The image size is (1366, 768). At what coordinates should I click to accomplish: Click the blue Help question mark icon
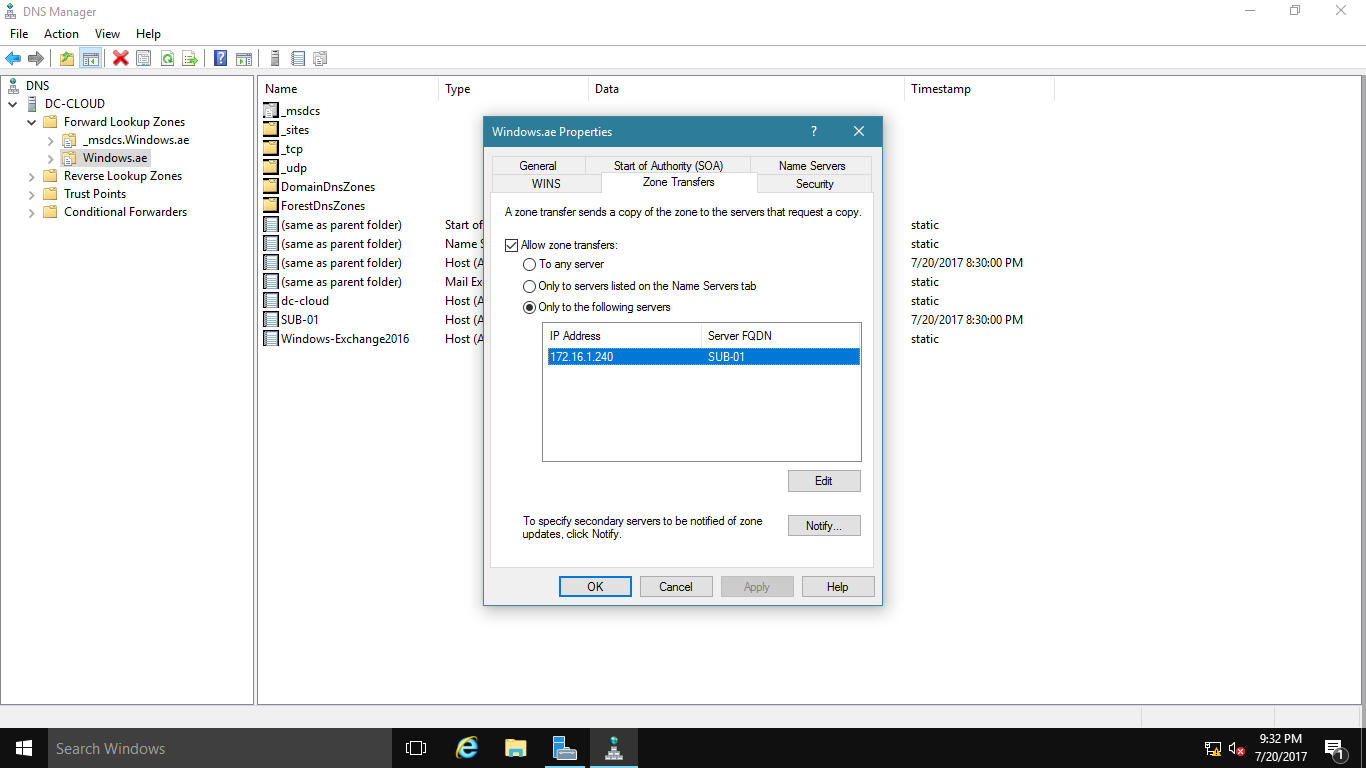coord(220,59)
